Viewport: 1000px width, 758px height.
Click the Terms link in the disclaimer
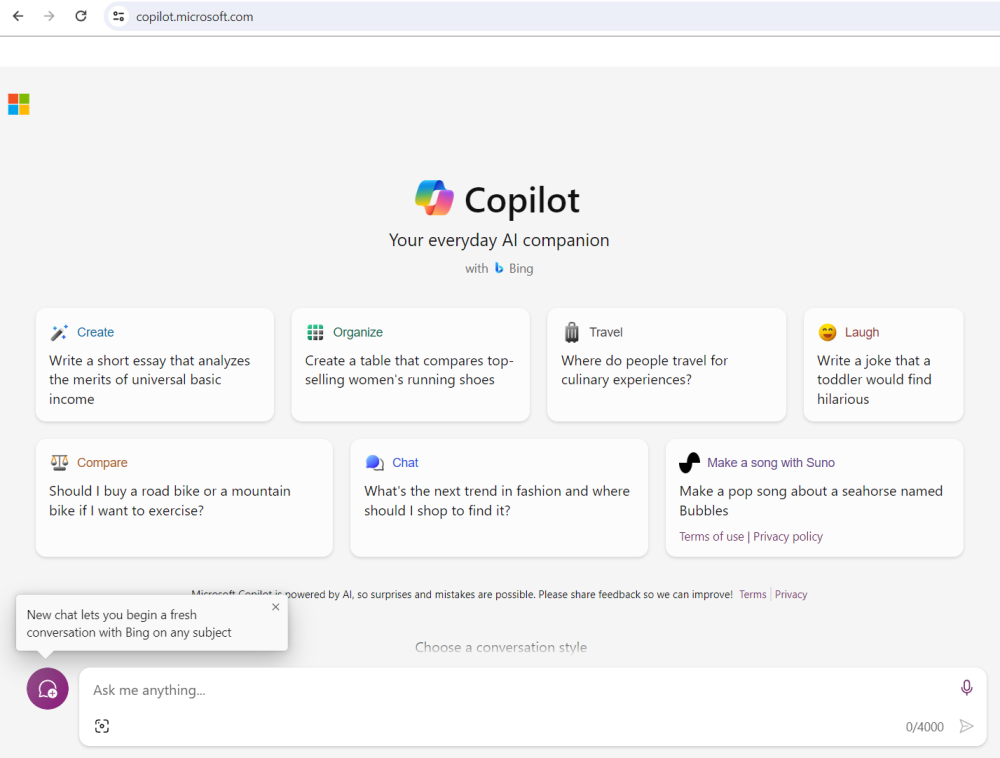pos(752,594)
